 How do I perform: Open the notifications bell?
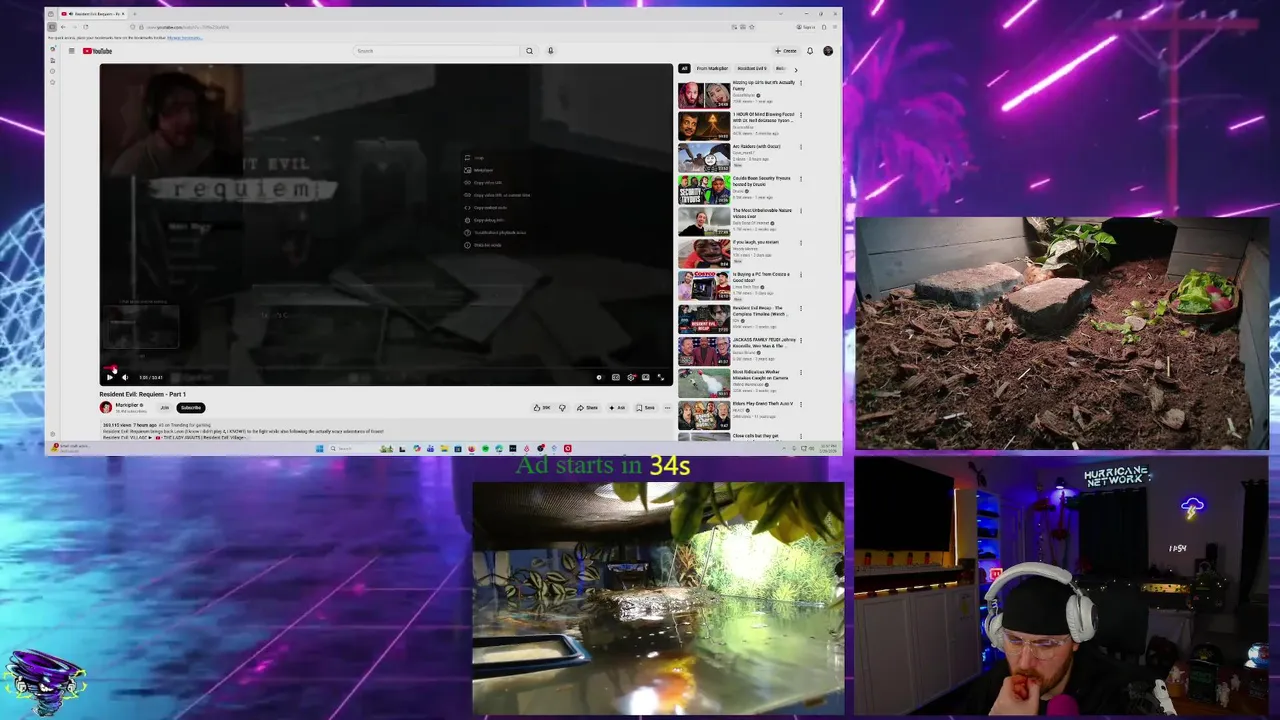point(810,51)
